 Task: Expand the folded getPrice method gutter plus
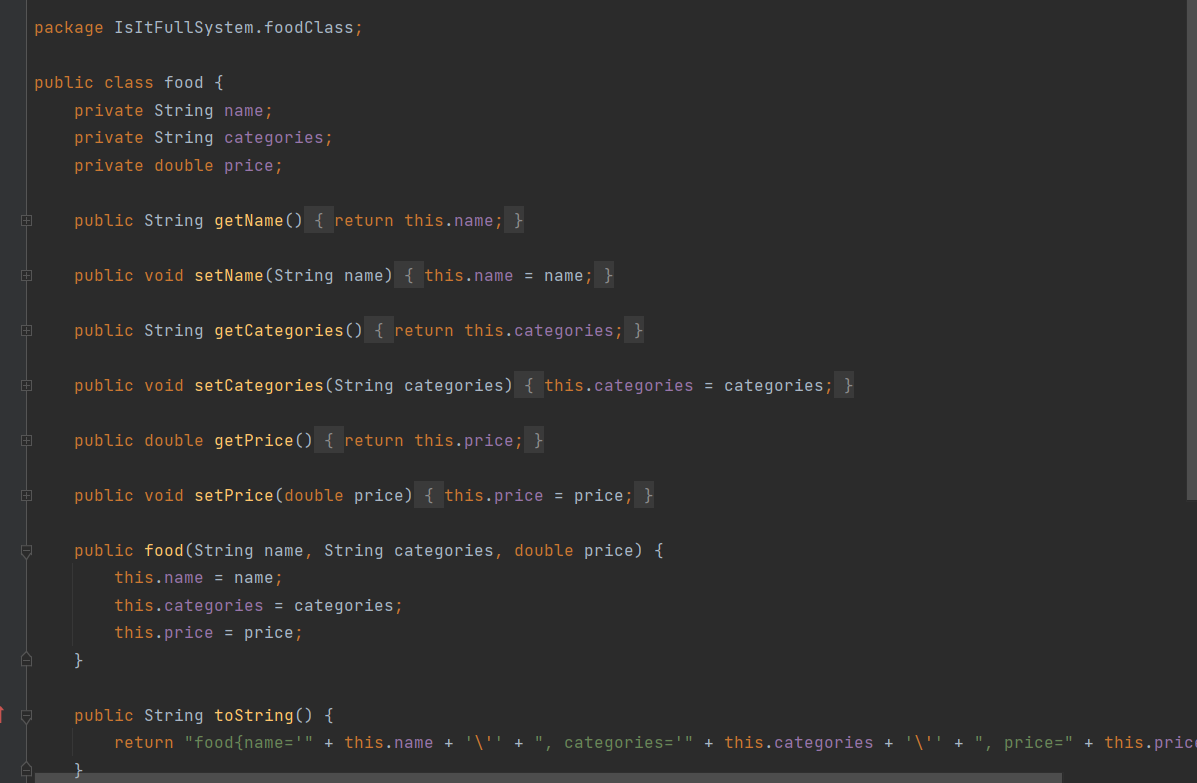point(26,440)
